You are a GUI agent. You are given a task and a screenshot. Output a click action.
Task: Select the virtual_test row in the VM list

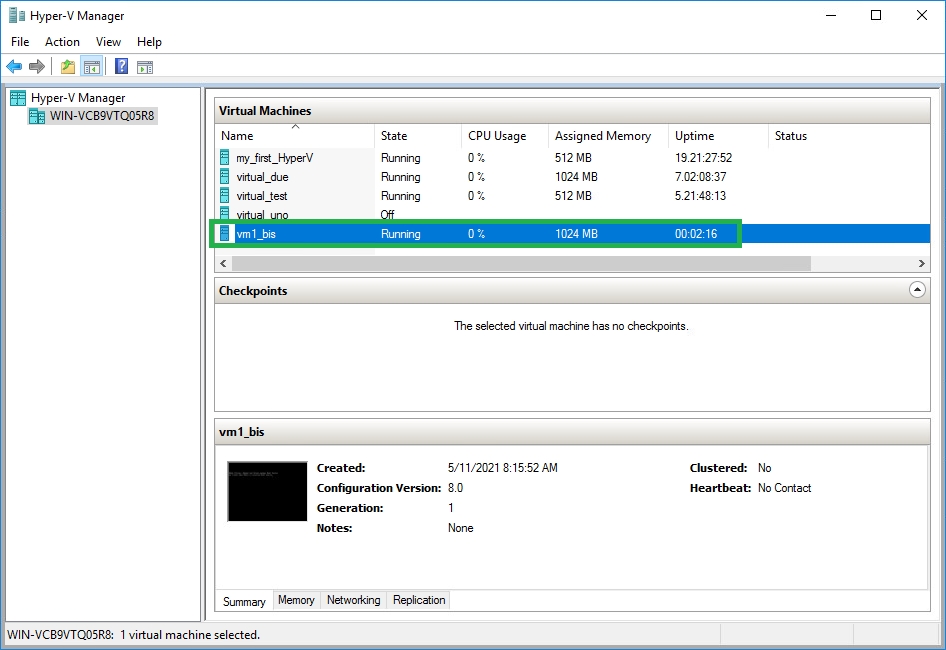(262, 196)
